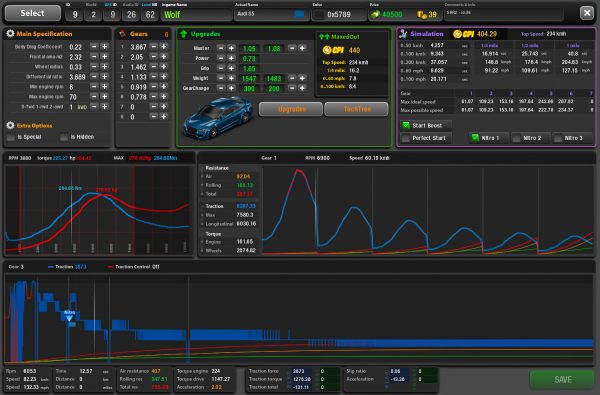Image resolution: width=600 pixels, height=395 pixels.
Task: Enable the Perfect Start checkbox
Action: click(406, 138)
